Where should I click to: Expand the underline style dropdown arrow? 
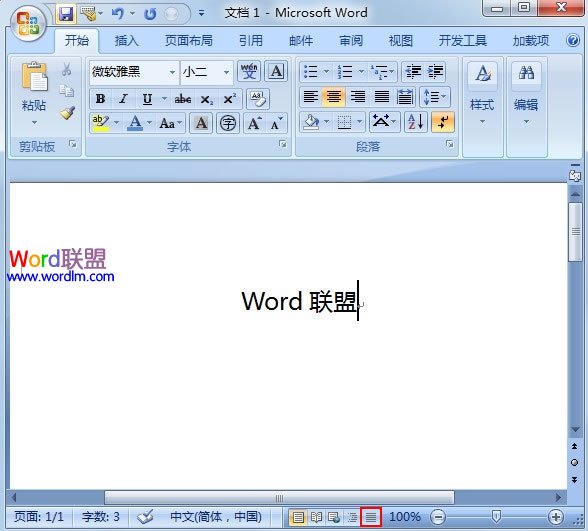tap(164, 99)
